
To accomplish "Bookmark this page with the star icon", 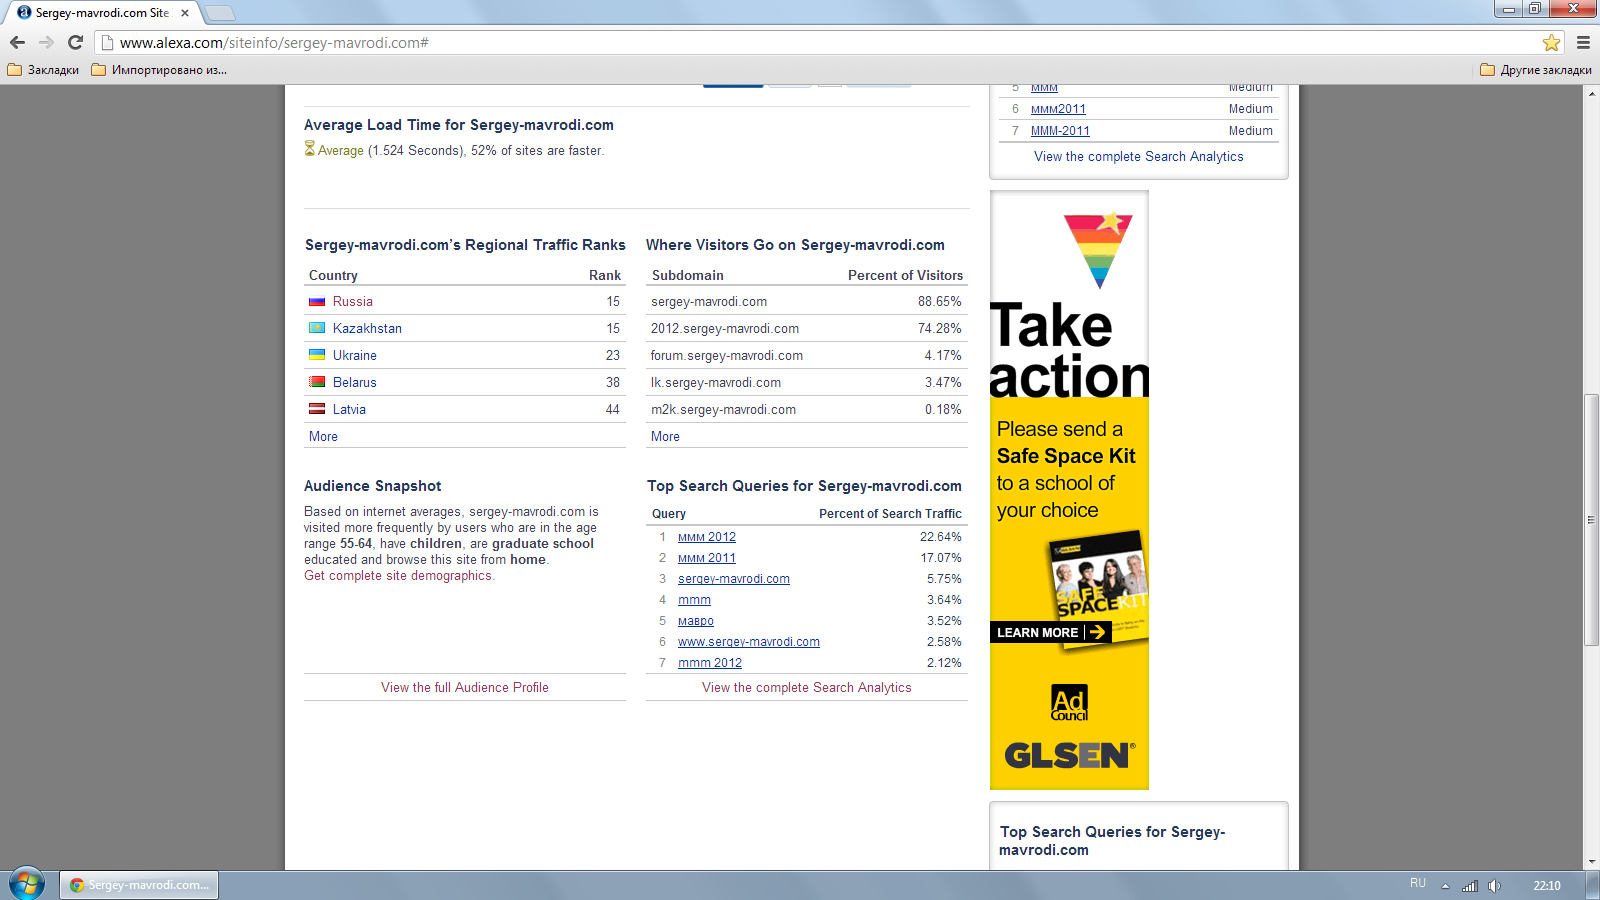I will click(1551, 42).
